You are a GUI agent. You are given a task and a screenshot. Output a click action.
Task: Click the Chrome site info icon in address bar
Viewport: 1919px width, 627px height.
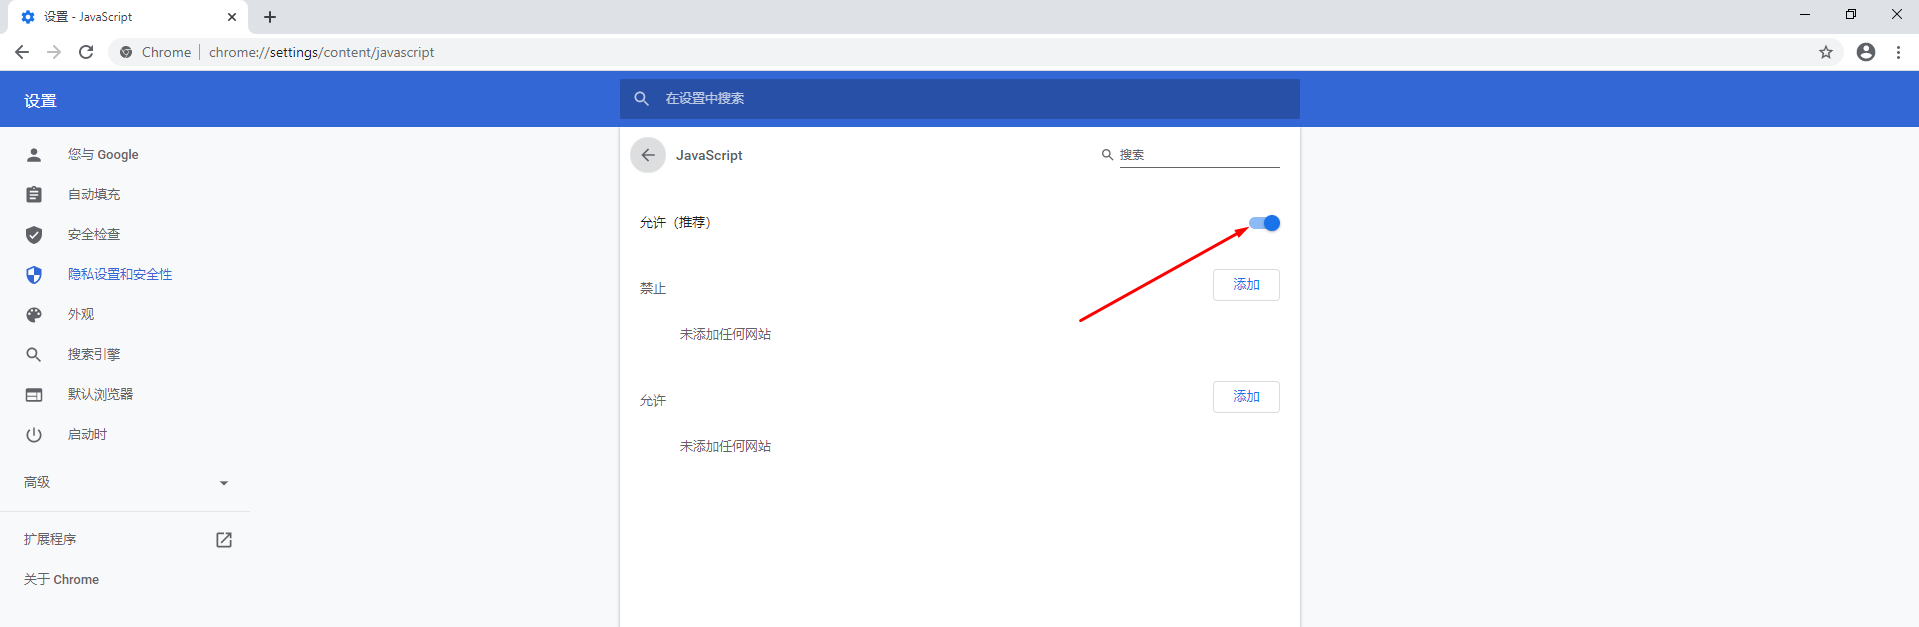[126, 52]
